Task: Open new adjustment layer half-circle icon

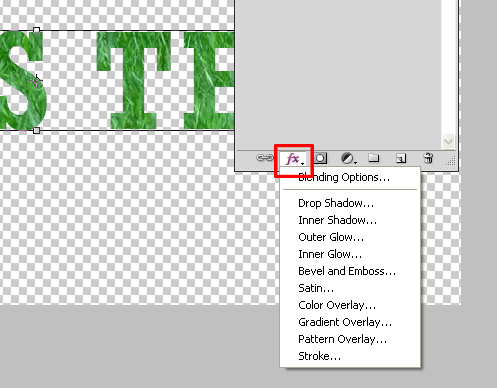Action: pyautogui.click(x=349, y=158)
